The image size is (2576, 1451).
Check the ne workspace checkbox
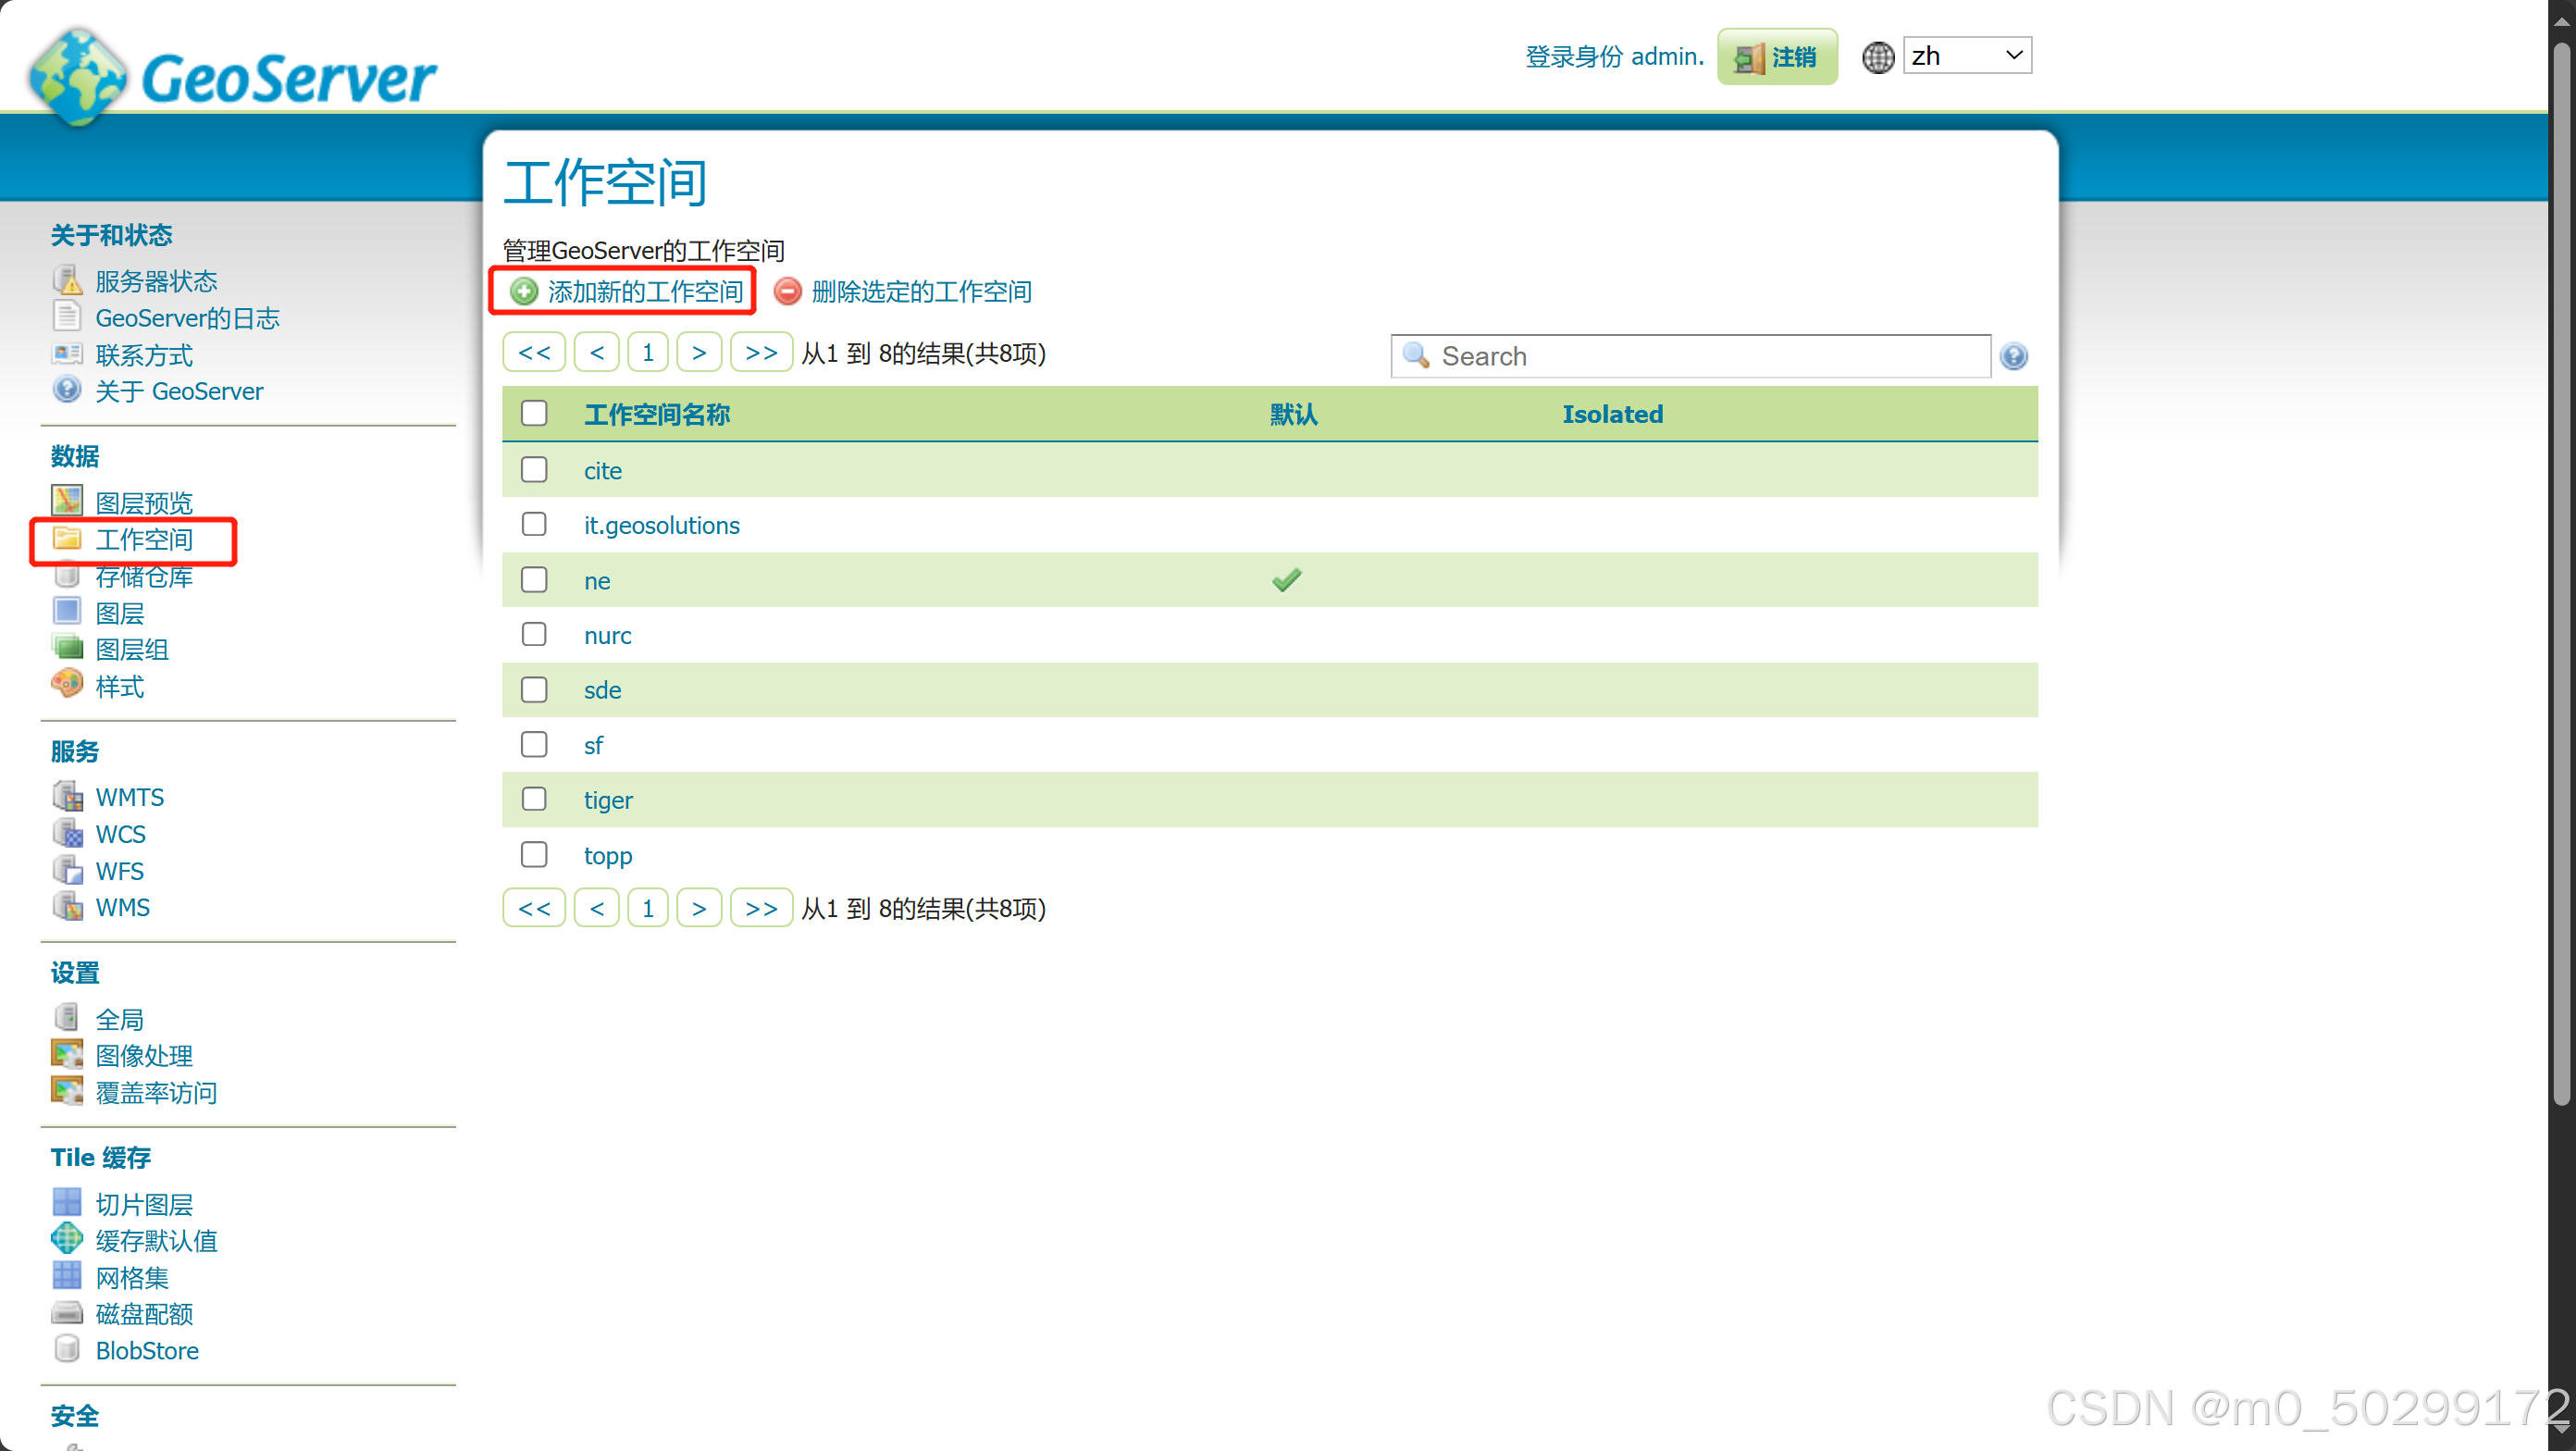[x=534, y=579]
